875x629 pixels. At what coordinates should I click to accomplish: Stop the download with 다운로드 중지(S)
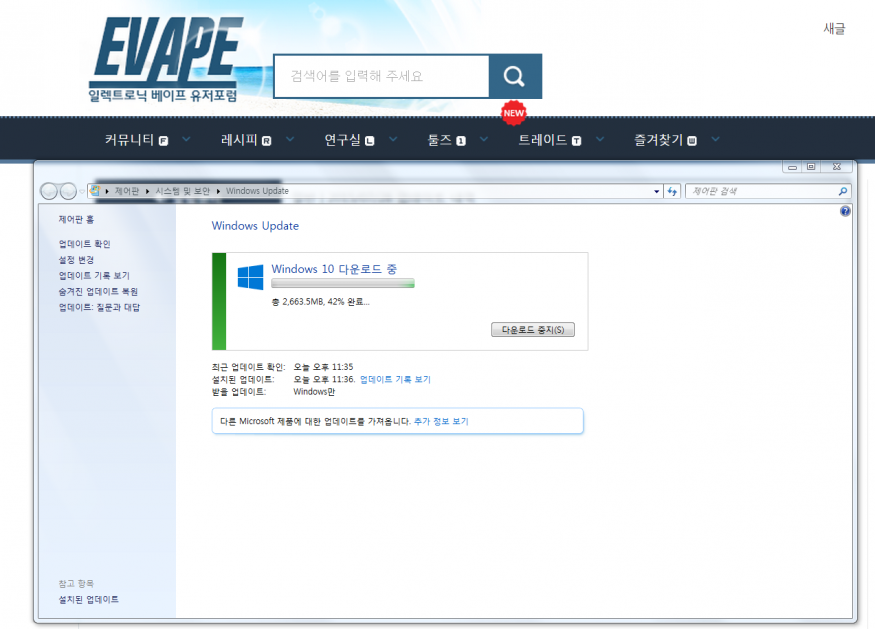(x=533, y=329)
